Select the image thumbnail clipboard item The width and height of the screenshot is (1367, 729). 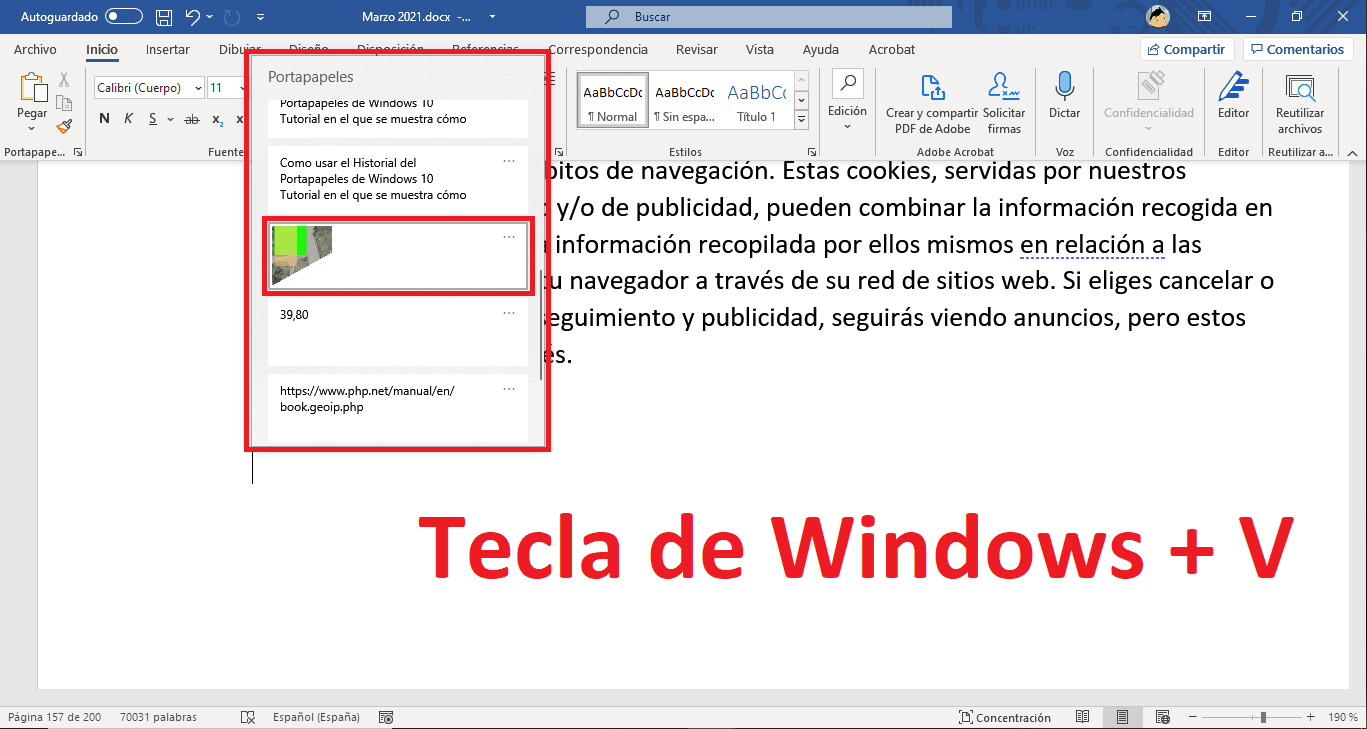[x=396, y=256]
